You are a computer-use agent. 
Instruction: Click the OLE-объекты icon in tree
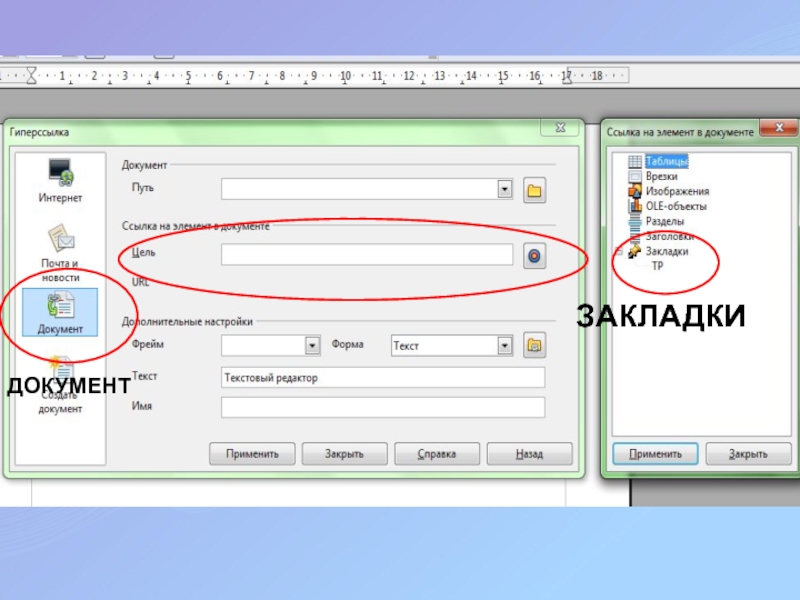point(635,206)
